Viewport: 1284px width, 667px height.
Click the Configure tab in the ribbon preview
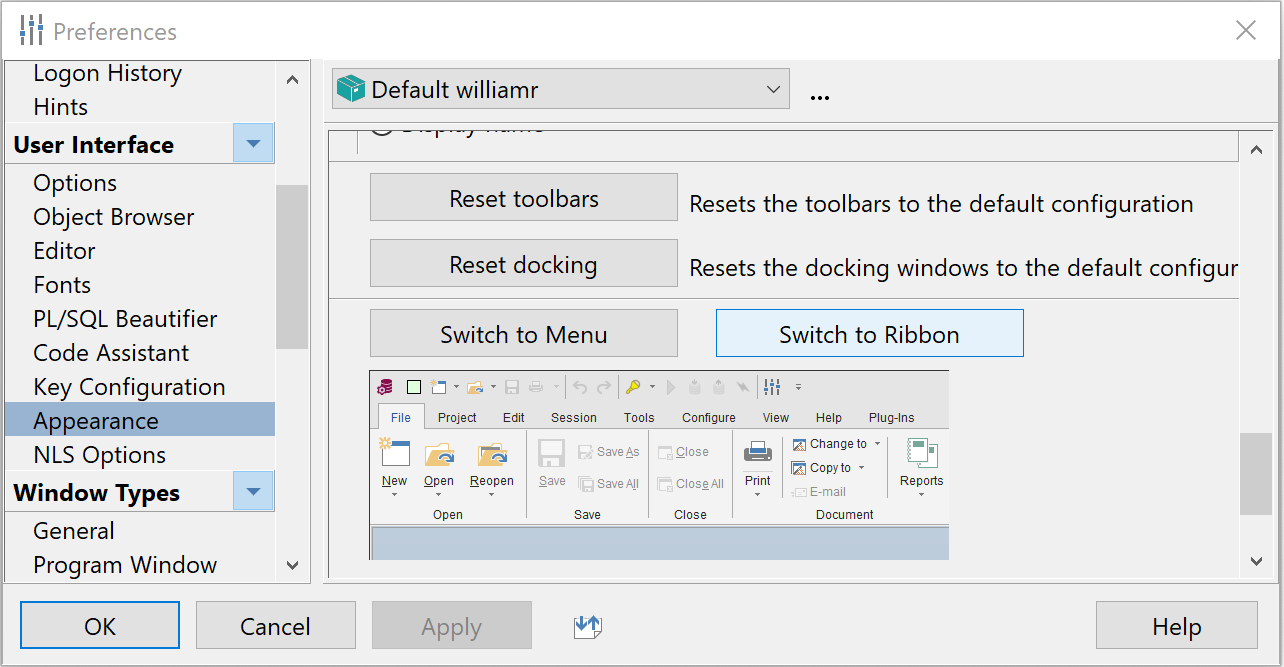(709, 417)
